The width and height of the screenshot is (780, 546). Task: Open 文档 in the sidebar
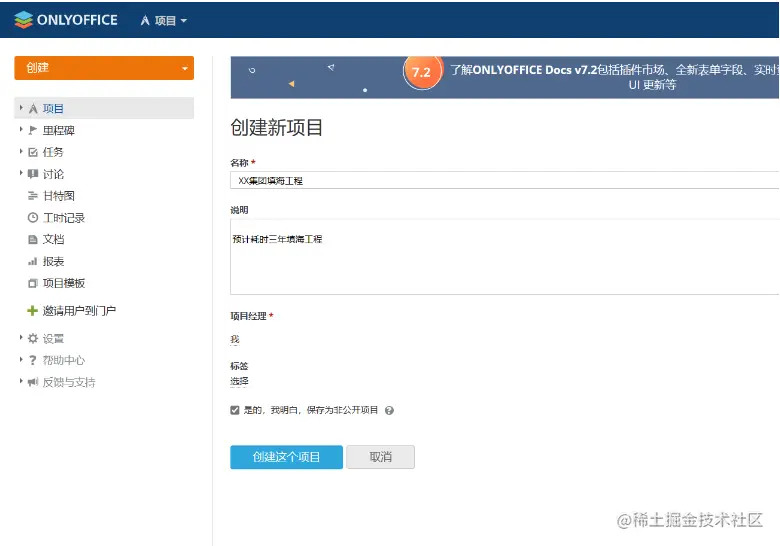coord(53,239)
